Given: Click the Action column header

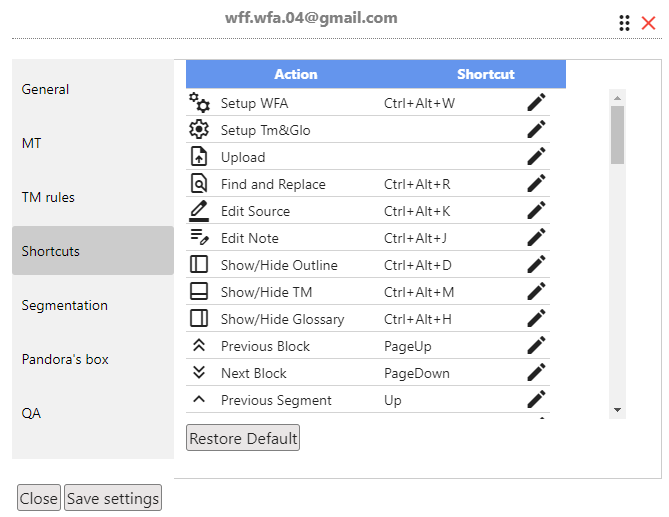Looking at the screenshot, I should click(x=296, y=74).
